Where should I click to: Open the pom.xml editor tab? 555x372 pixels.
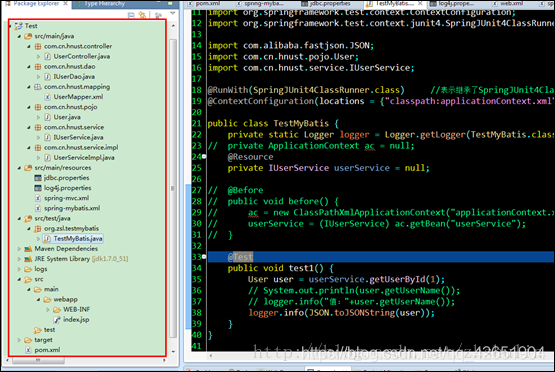point(208,4)
